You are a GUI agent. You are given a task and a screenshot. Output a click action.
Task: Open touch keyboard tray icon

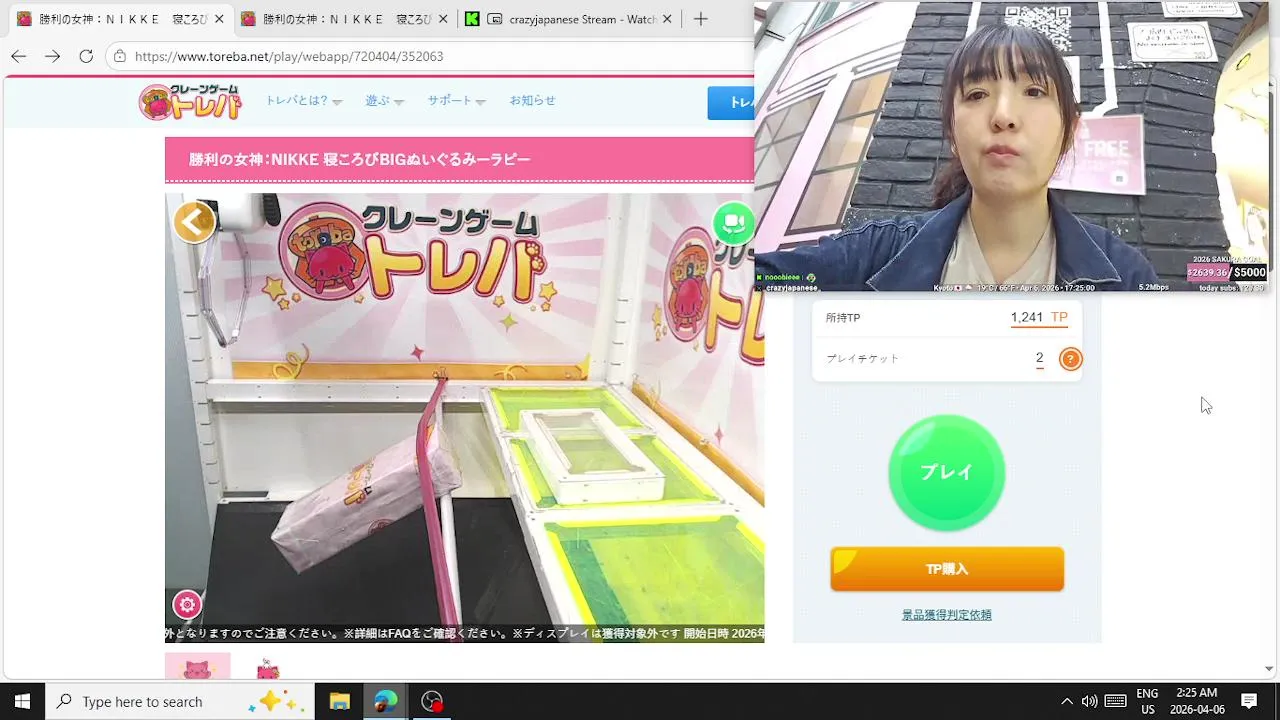click(1116, 701)
